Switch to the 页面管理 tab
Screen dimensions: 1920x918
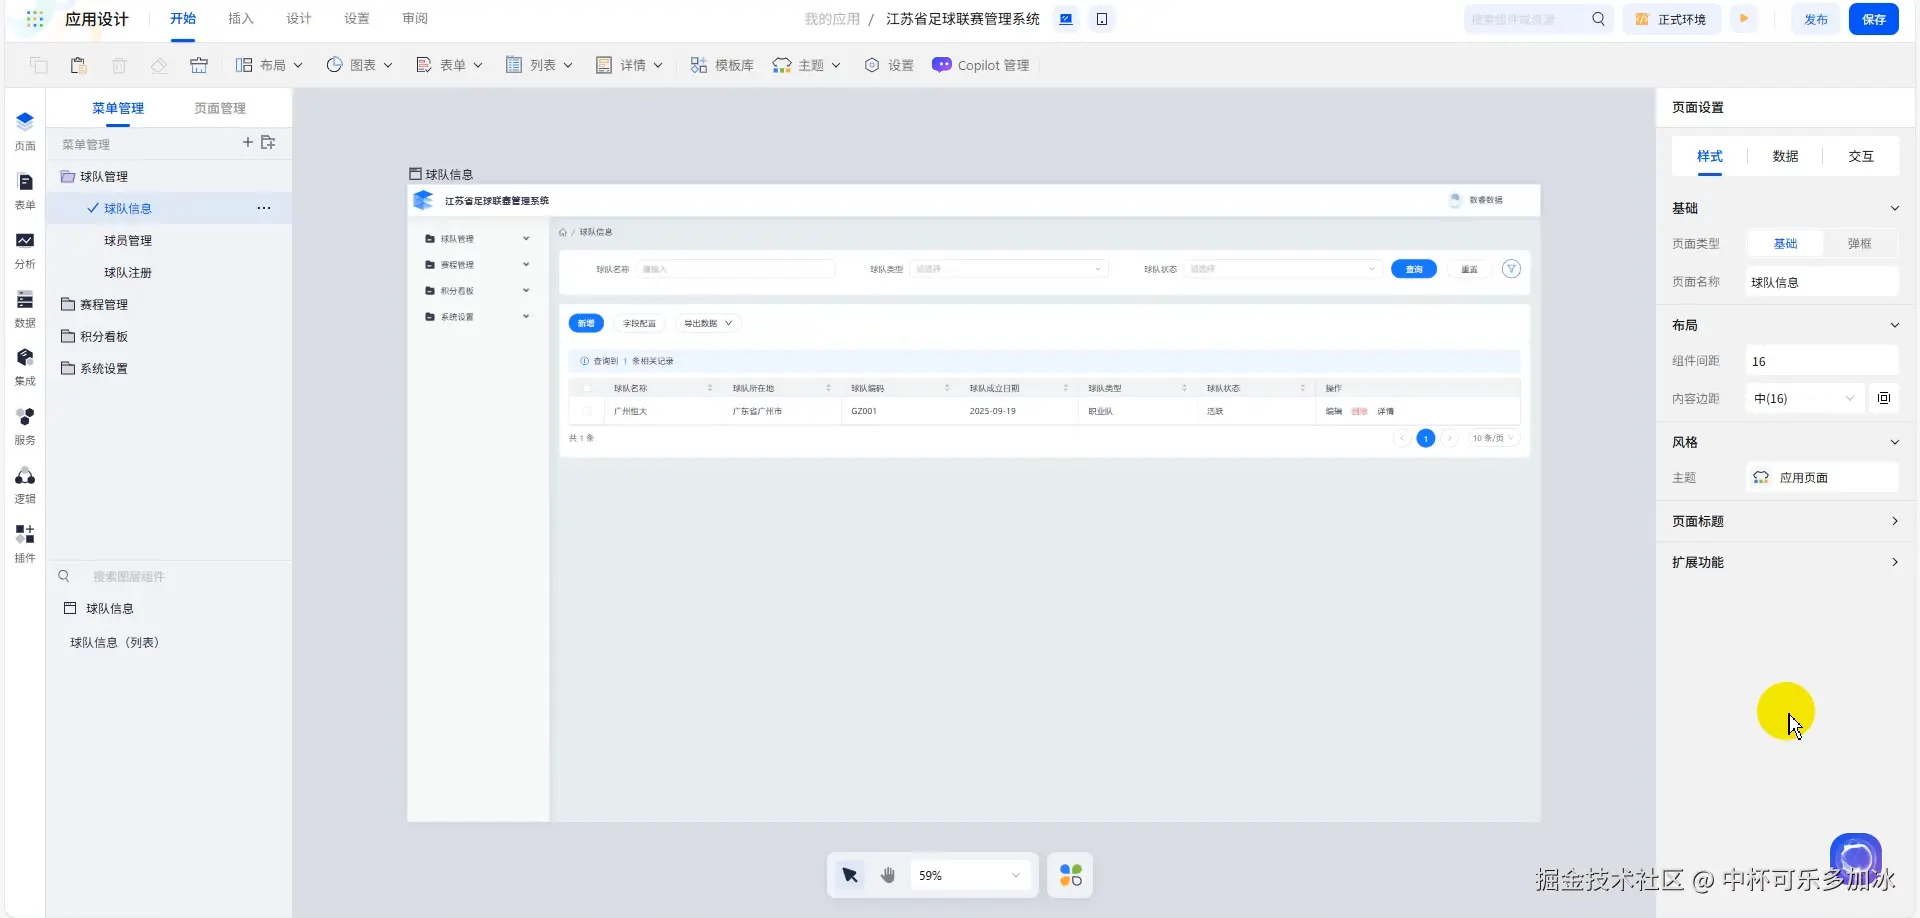[x=220, y=108]
